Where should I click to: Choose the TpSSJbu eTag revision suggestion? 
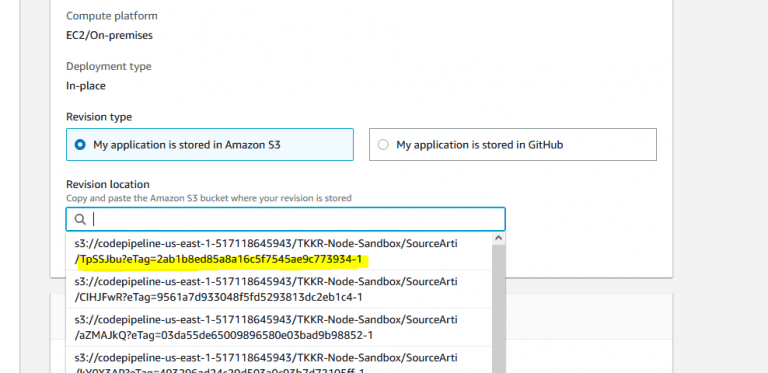click(279, 251)
